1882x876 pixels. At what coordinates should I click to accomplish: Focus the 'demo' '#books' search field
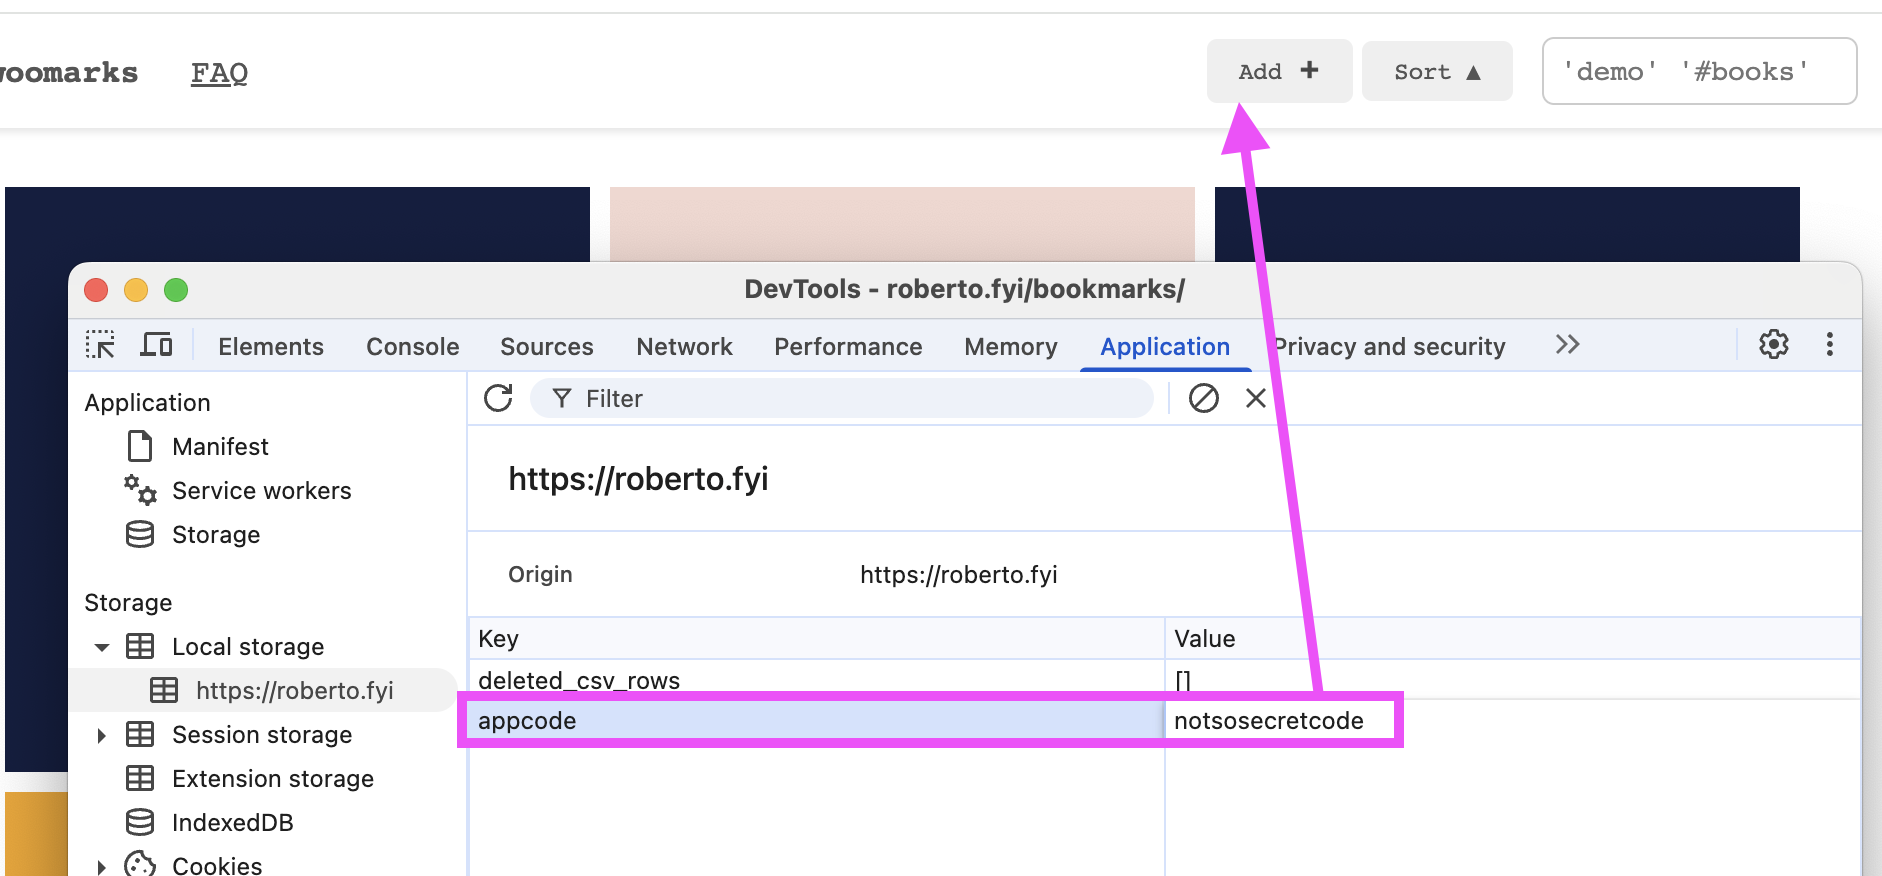1699,71
